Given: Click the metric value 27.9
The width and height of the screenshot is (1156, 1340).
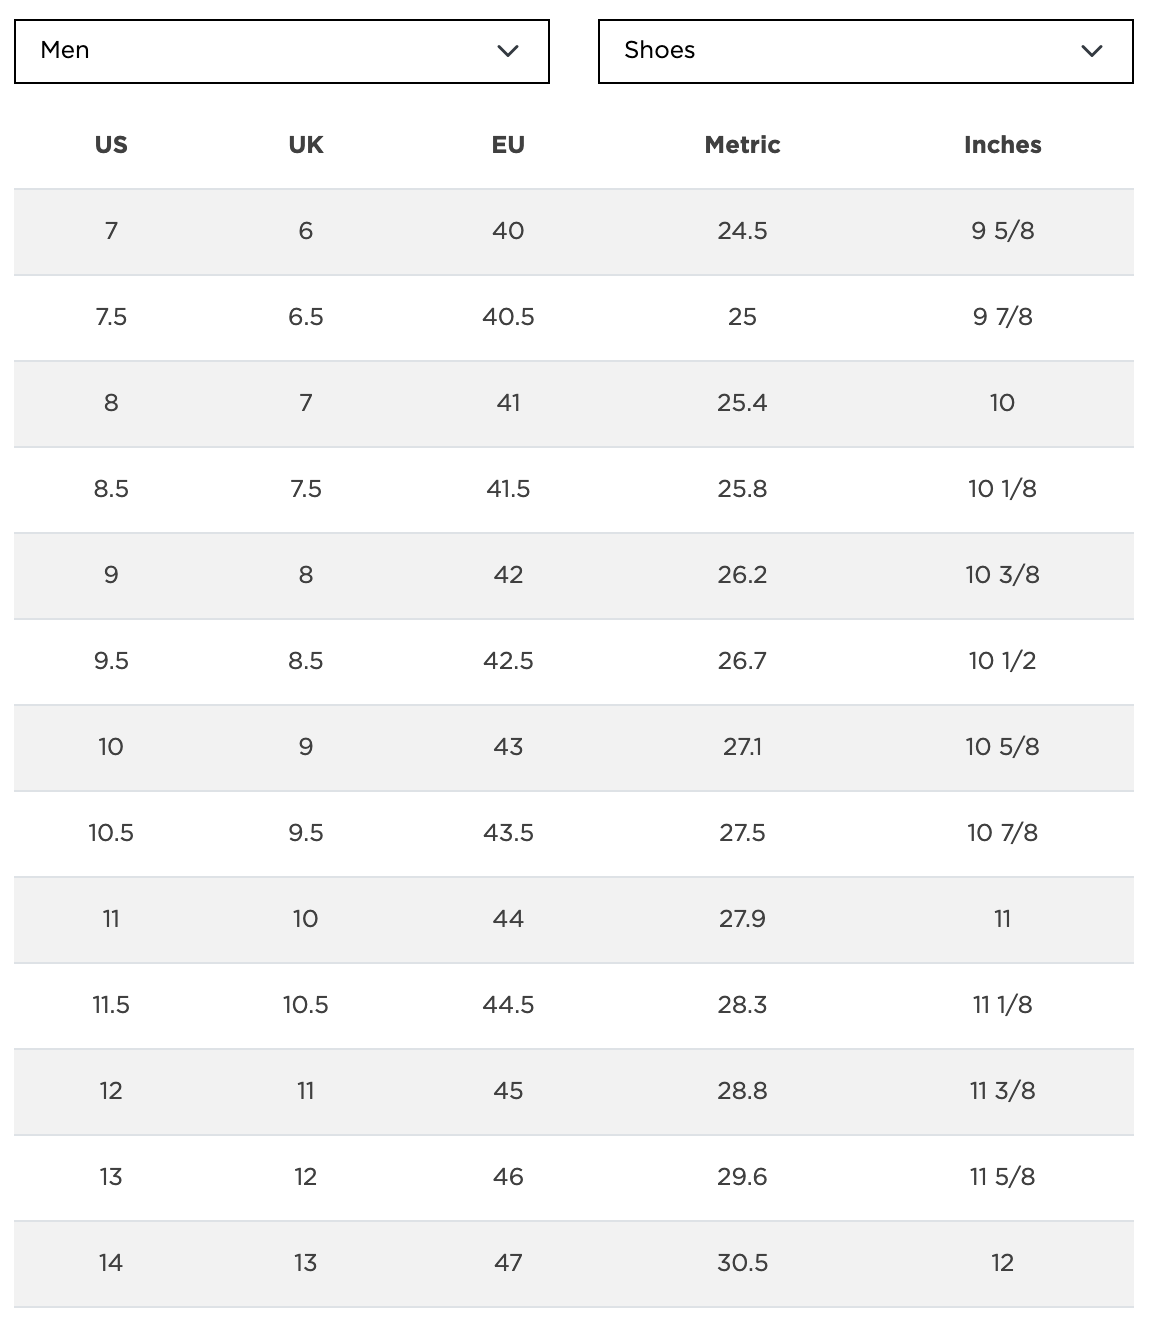Looking at the screenshot, I should [742, 919].
